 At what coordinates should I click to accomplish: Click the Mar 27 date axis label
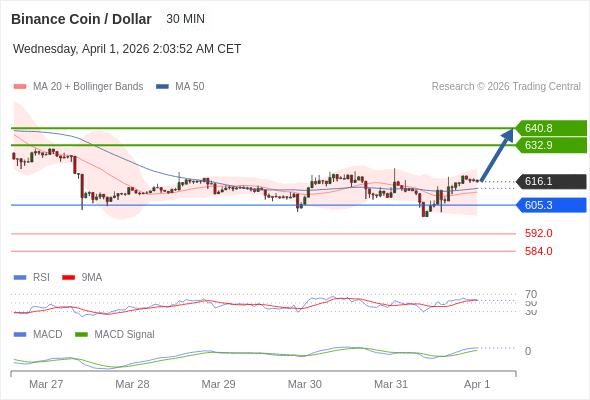click(x=46, y=384)
